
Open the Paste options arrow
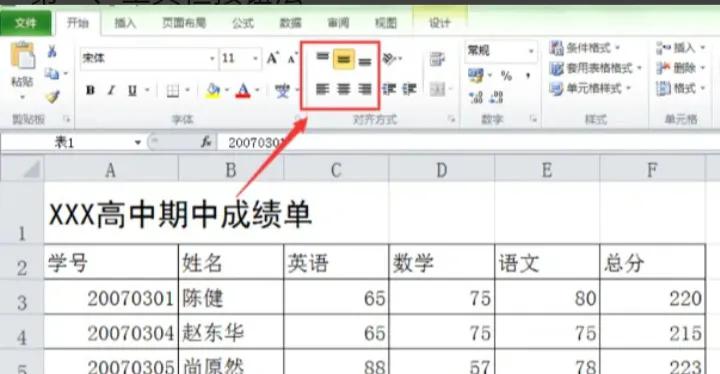(22, 98)
